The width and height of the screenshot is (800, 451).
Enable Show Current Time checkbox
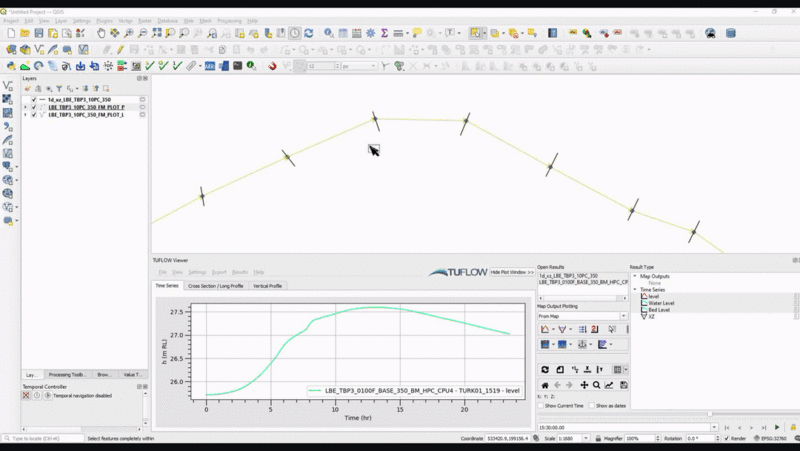coord(541,406)
